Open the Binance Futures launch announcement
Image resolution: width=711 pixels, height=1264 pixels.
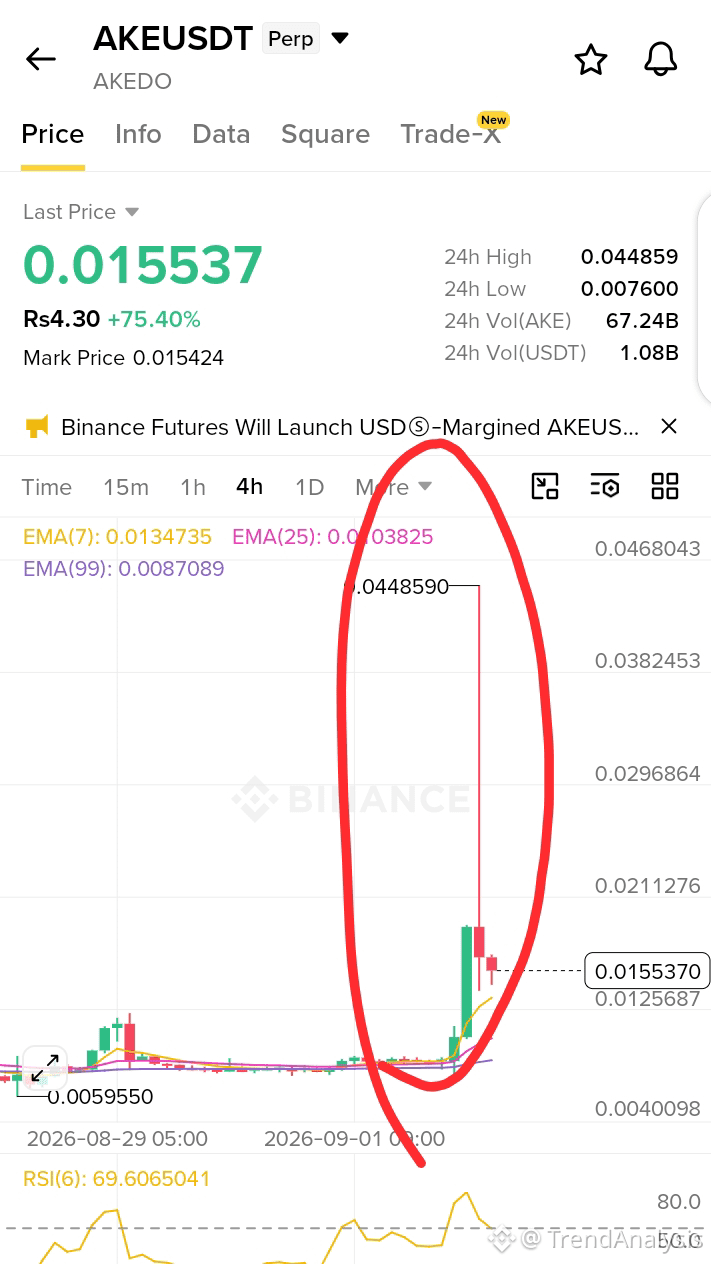click(x=350, y=427)
